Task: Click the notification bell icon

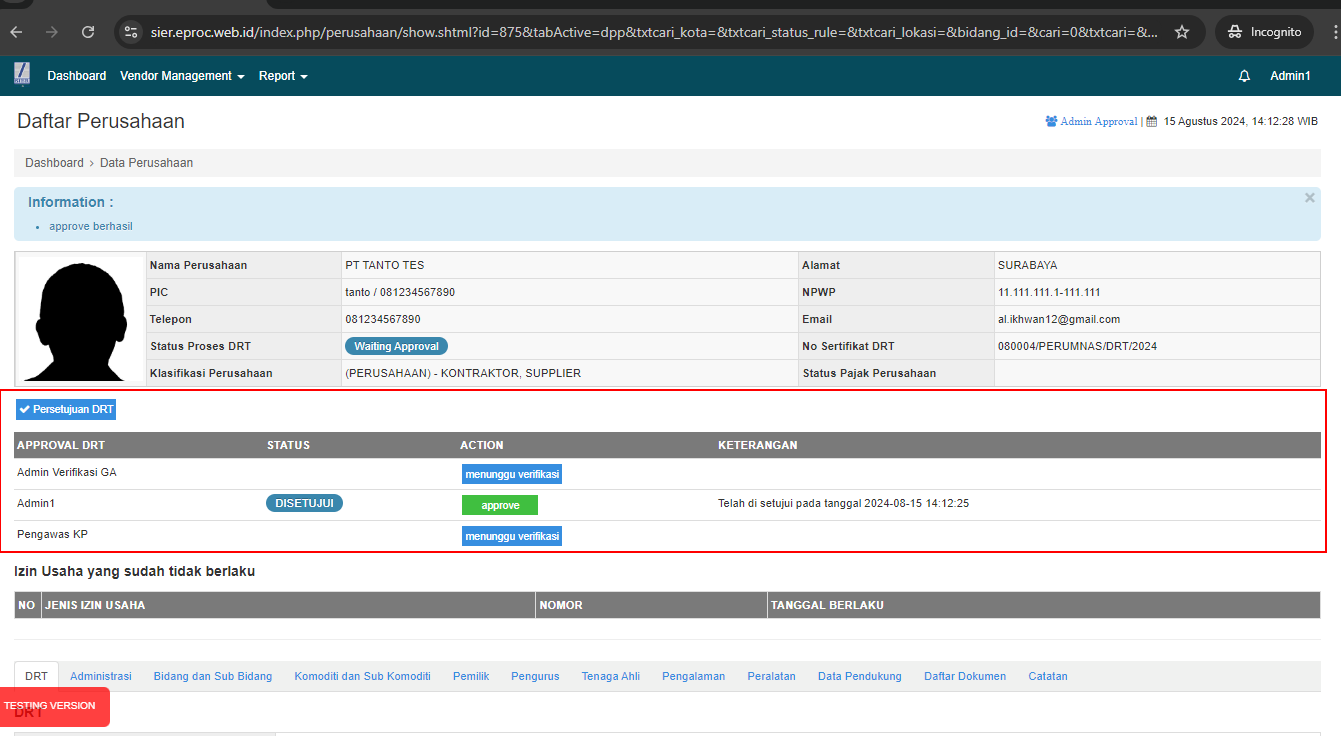Action: tap(1244, 76)
